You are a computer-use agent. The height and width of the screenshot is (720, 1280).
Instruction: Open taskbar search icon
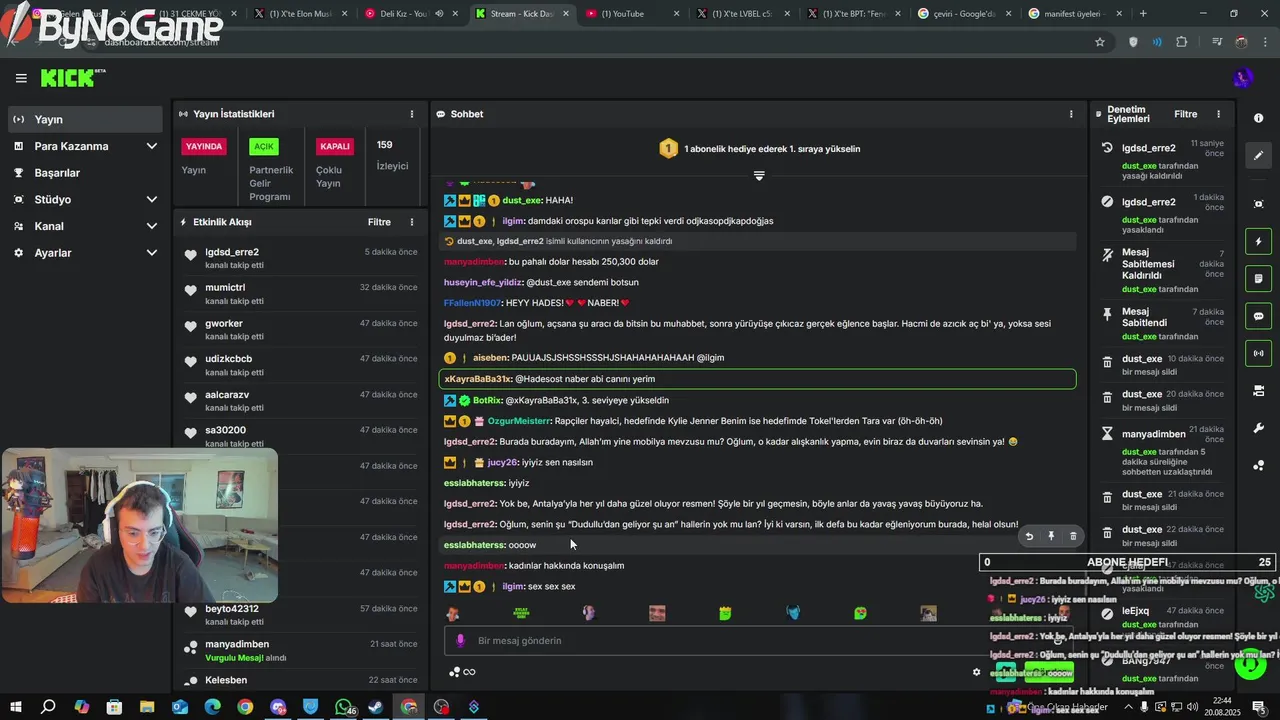(48, 707)
